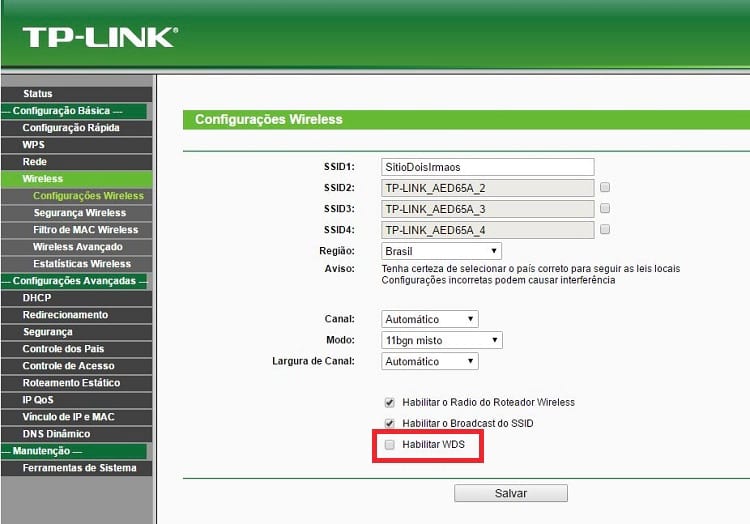Click the Configuração Básica section header
Screen dimensions: 750x524
click(x=75, y=111)
